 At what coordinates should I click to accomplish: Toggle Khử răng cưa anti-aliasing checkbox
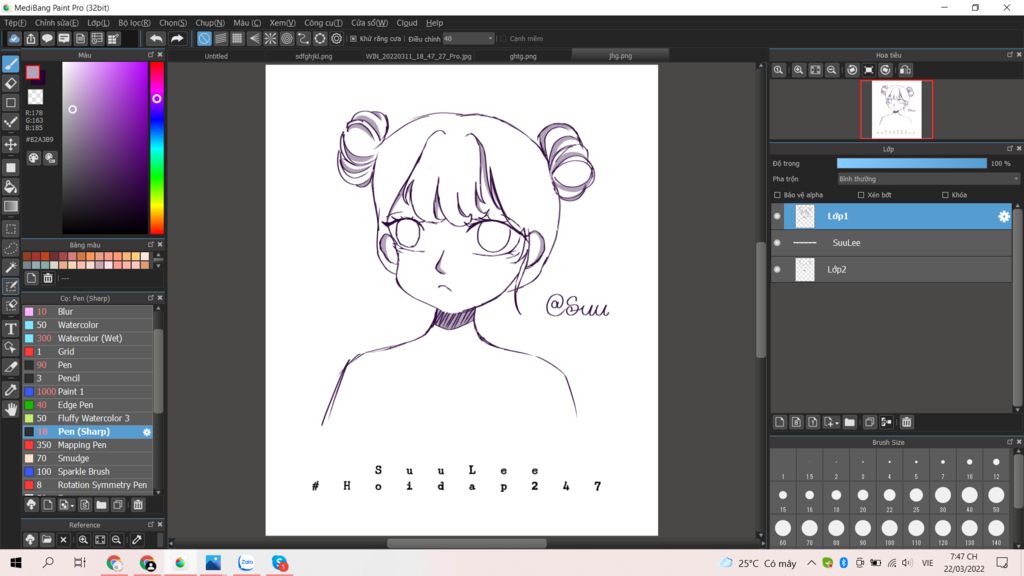(353, 39)
